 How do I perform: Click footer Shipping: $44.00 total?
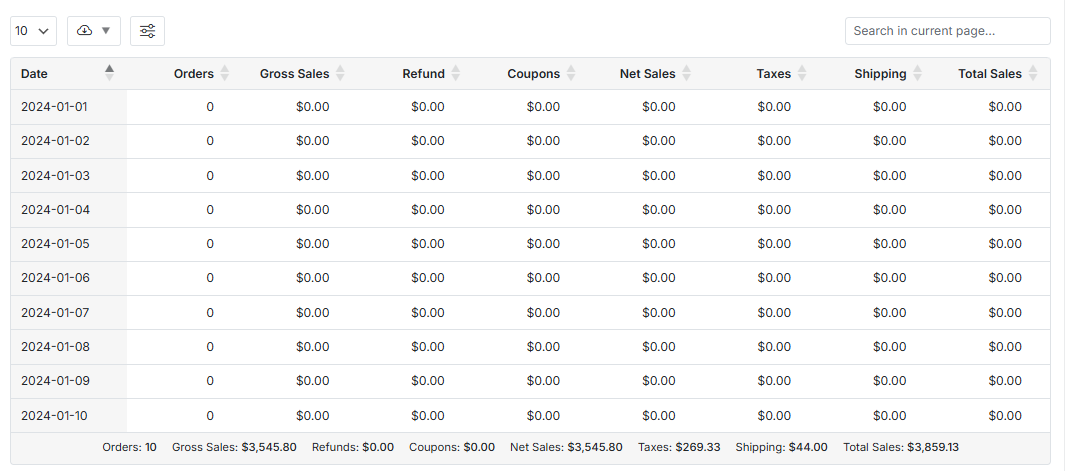click(x=782, y=447)
